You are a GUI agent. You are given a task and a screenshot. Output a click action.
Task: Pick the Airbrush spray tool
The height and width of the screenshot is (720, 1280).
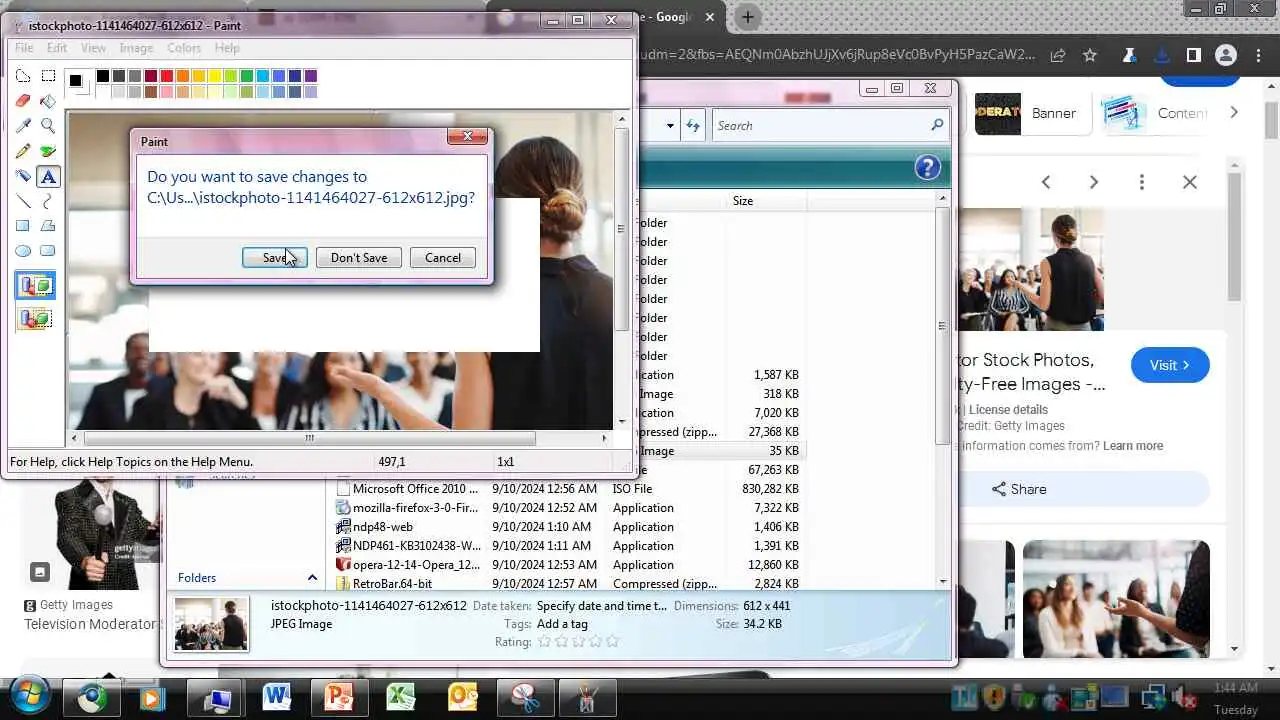tap(23, 176)
